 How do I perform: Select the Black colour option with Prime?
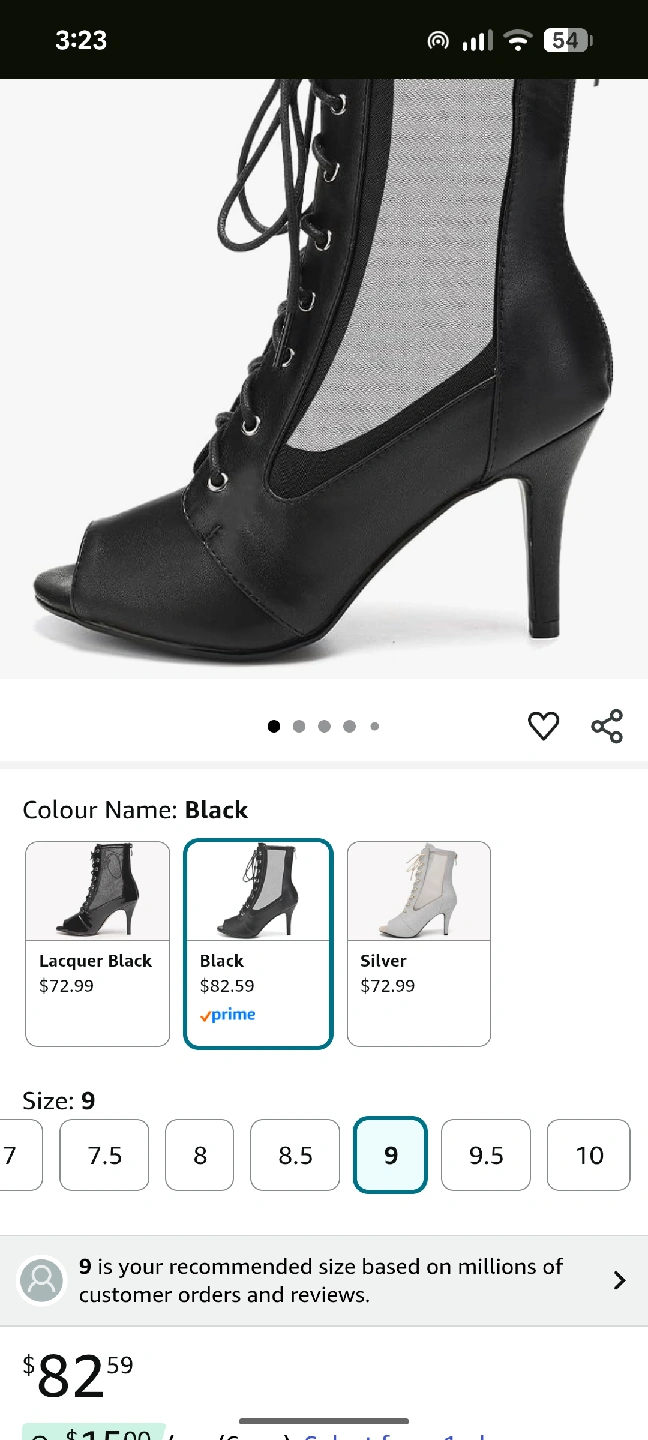click(258, 943)
